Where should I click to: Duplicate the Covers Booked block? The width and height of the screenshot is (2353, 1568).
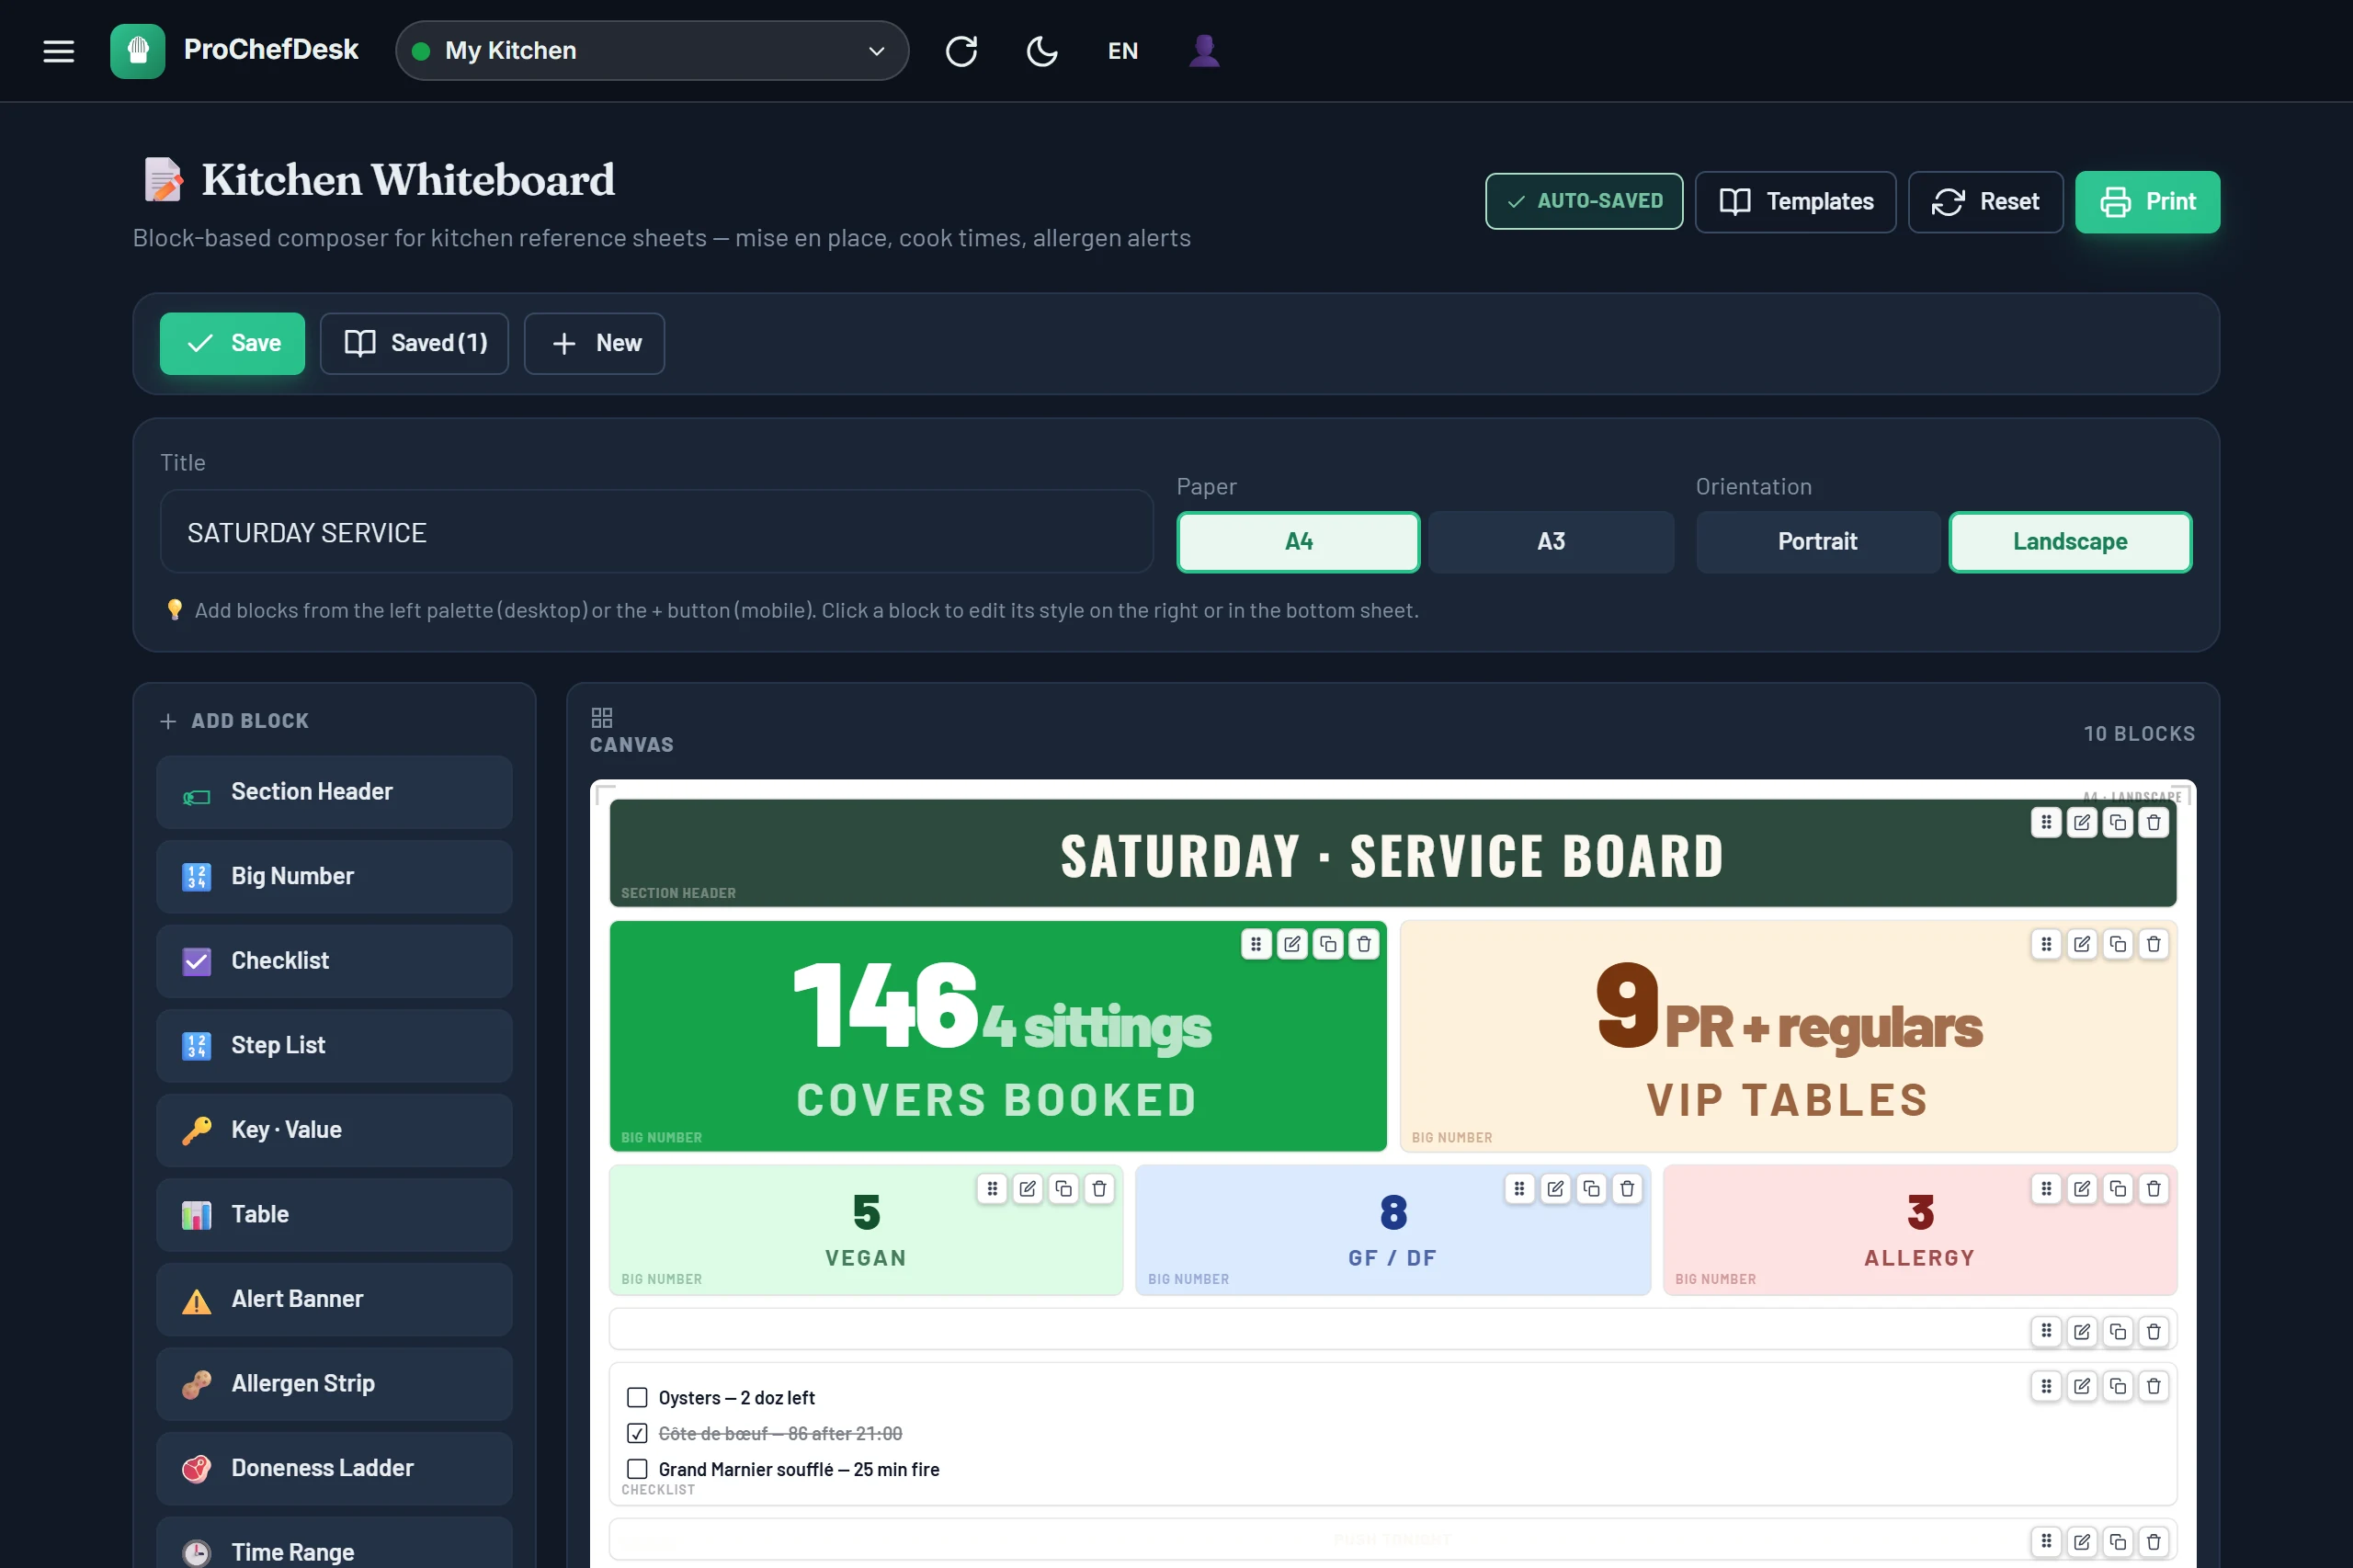tap(1328, 944)
